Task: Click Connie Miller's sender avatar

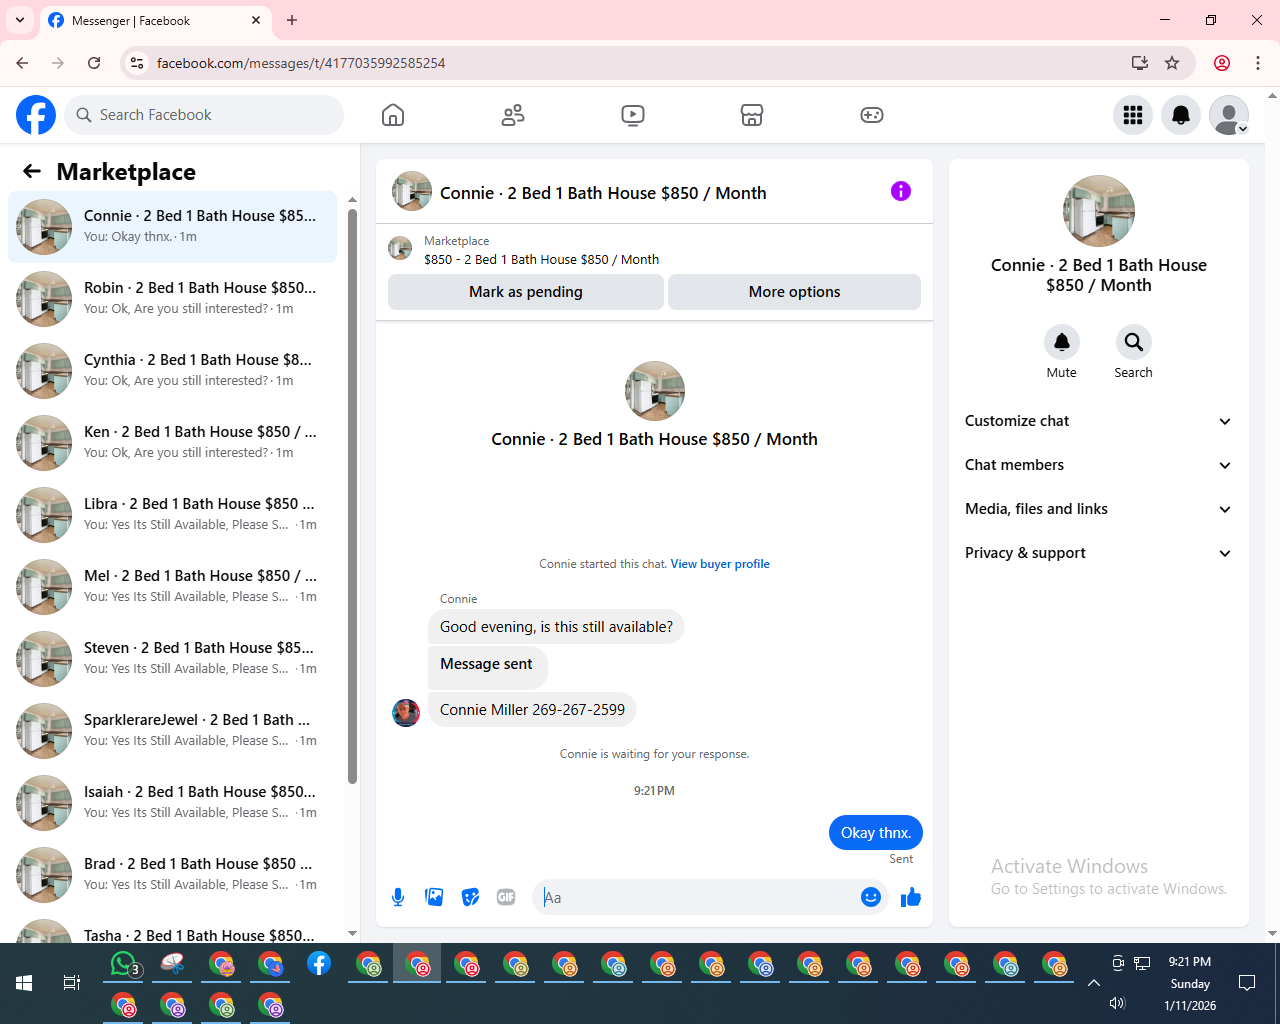Action: [x=406, y=712]
